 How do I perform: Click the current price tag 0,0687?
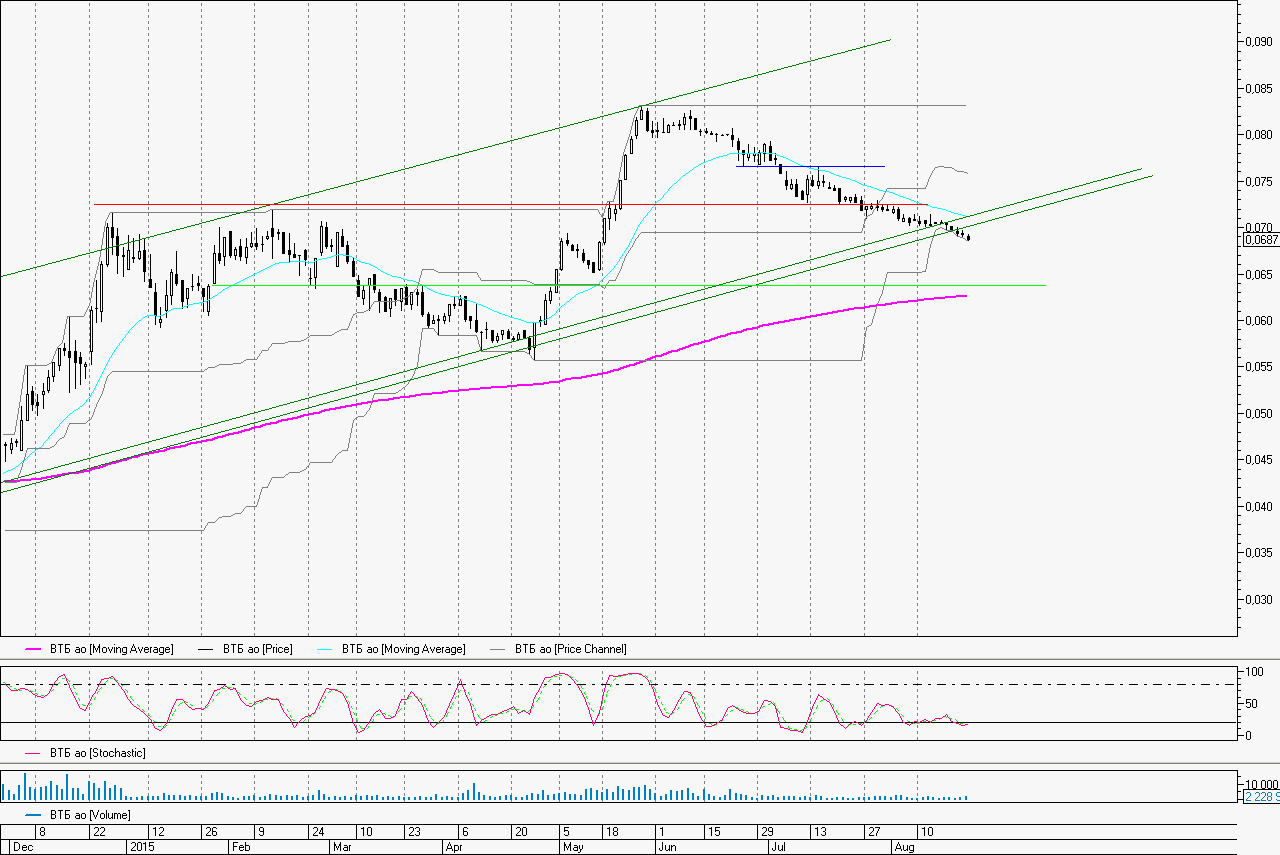(x=1259, y=240)
